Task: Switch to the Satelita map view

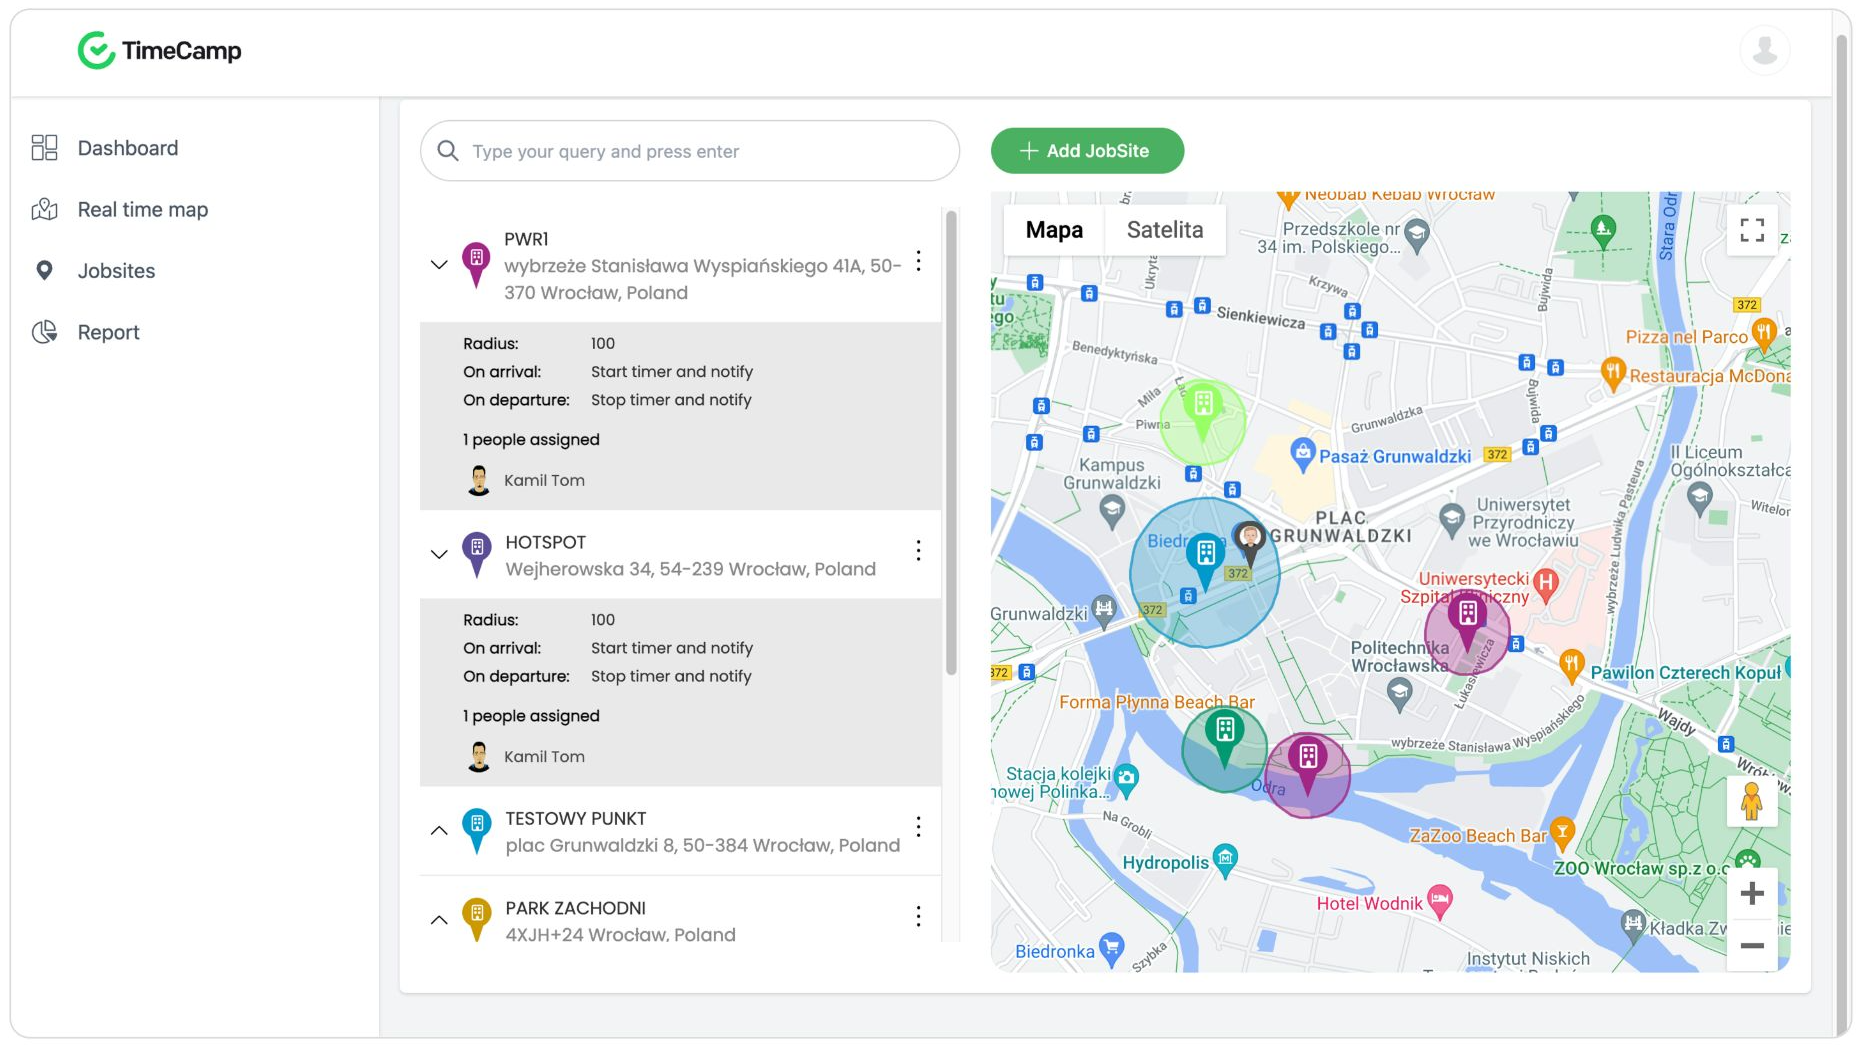Action: pyautogui.click(x=1165, y=230)
